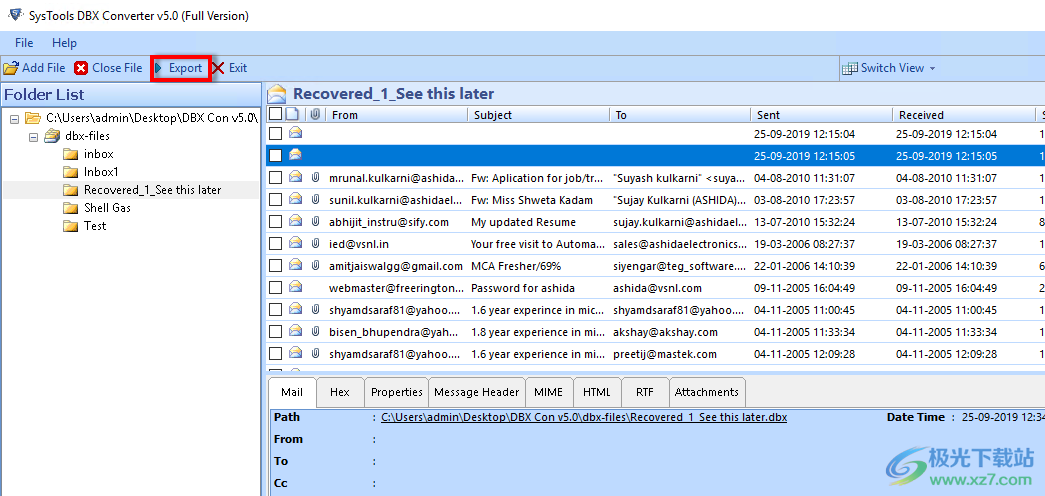Click attachment clip icon on bisen_bhupendra row
The height and width of the screenshot is (496, 1045).
[316, 332]
